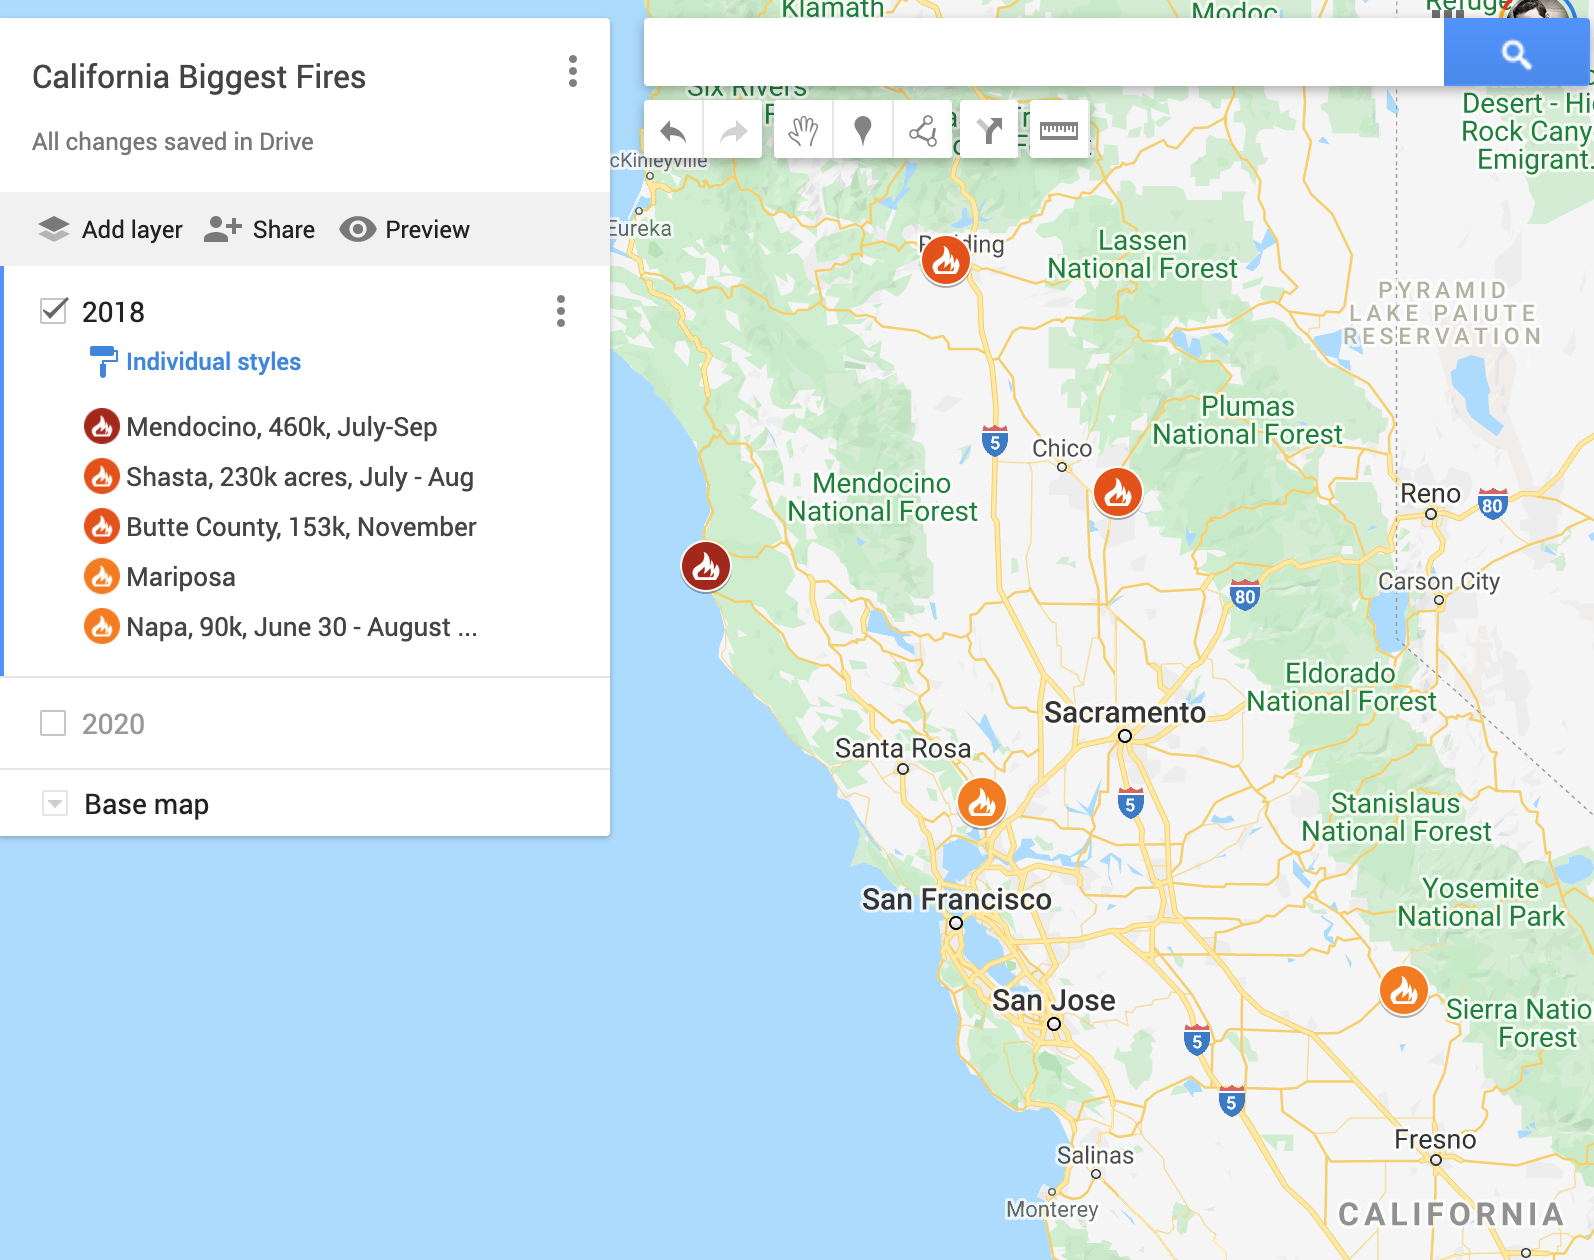Click the 2018 layer title
Viewport: 1594px width, 1260px height.
point(113,312)
